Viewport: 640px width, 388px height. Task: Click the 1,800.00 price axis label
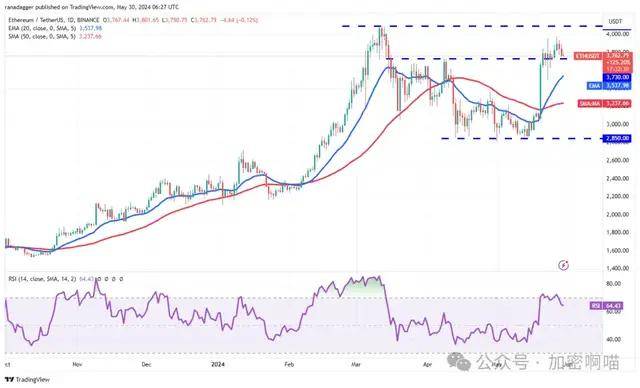coord(617,232)
